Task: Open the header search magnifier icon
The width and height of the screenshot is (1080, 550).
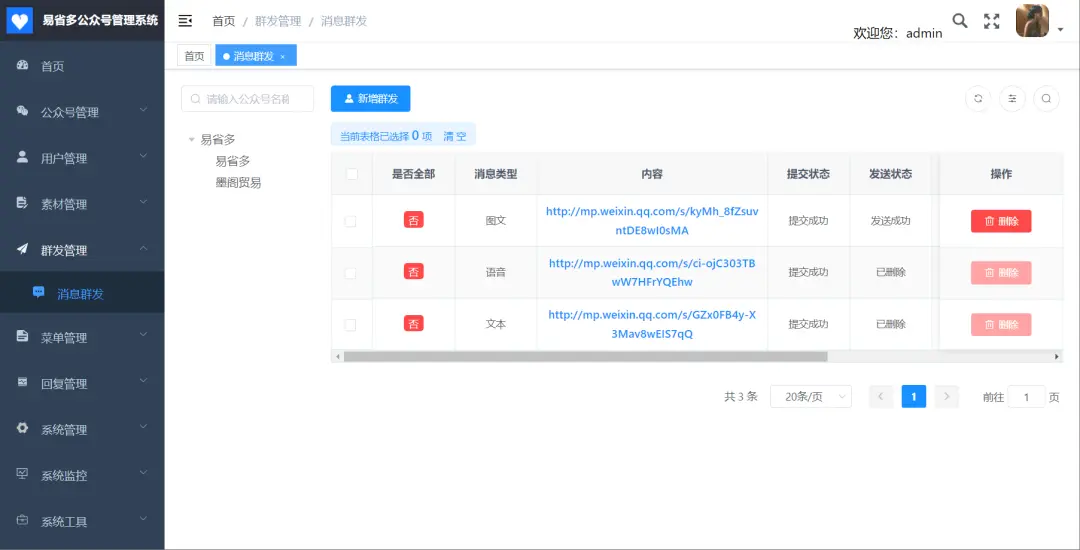Action: point(959,21)
